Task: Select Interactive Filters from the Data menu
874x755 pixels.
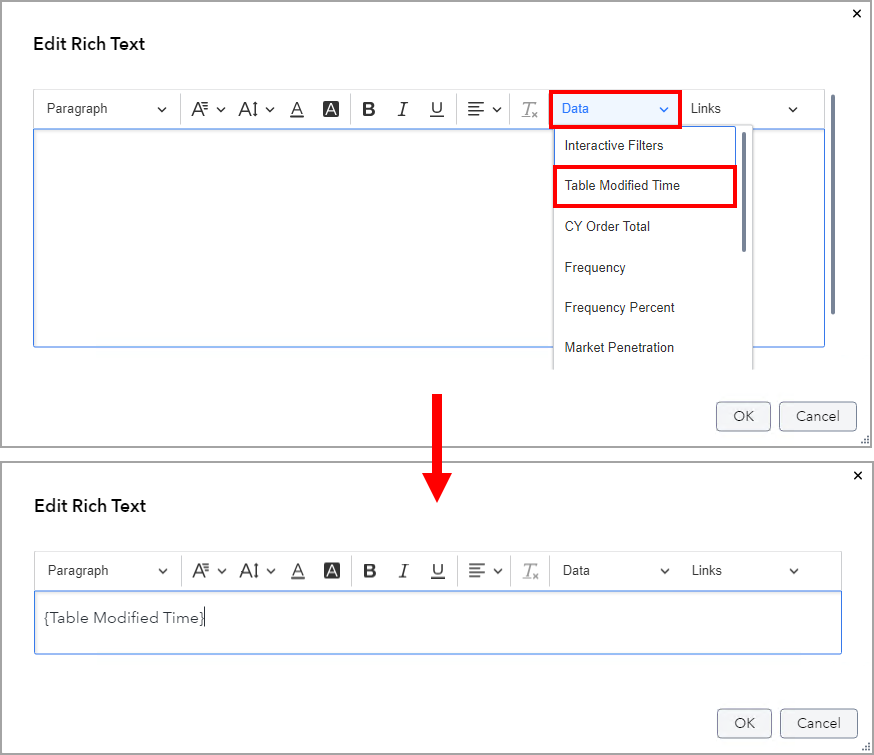Action: tap(614, 145)
